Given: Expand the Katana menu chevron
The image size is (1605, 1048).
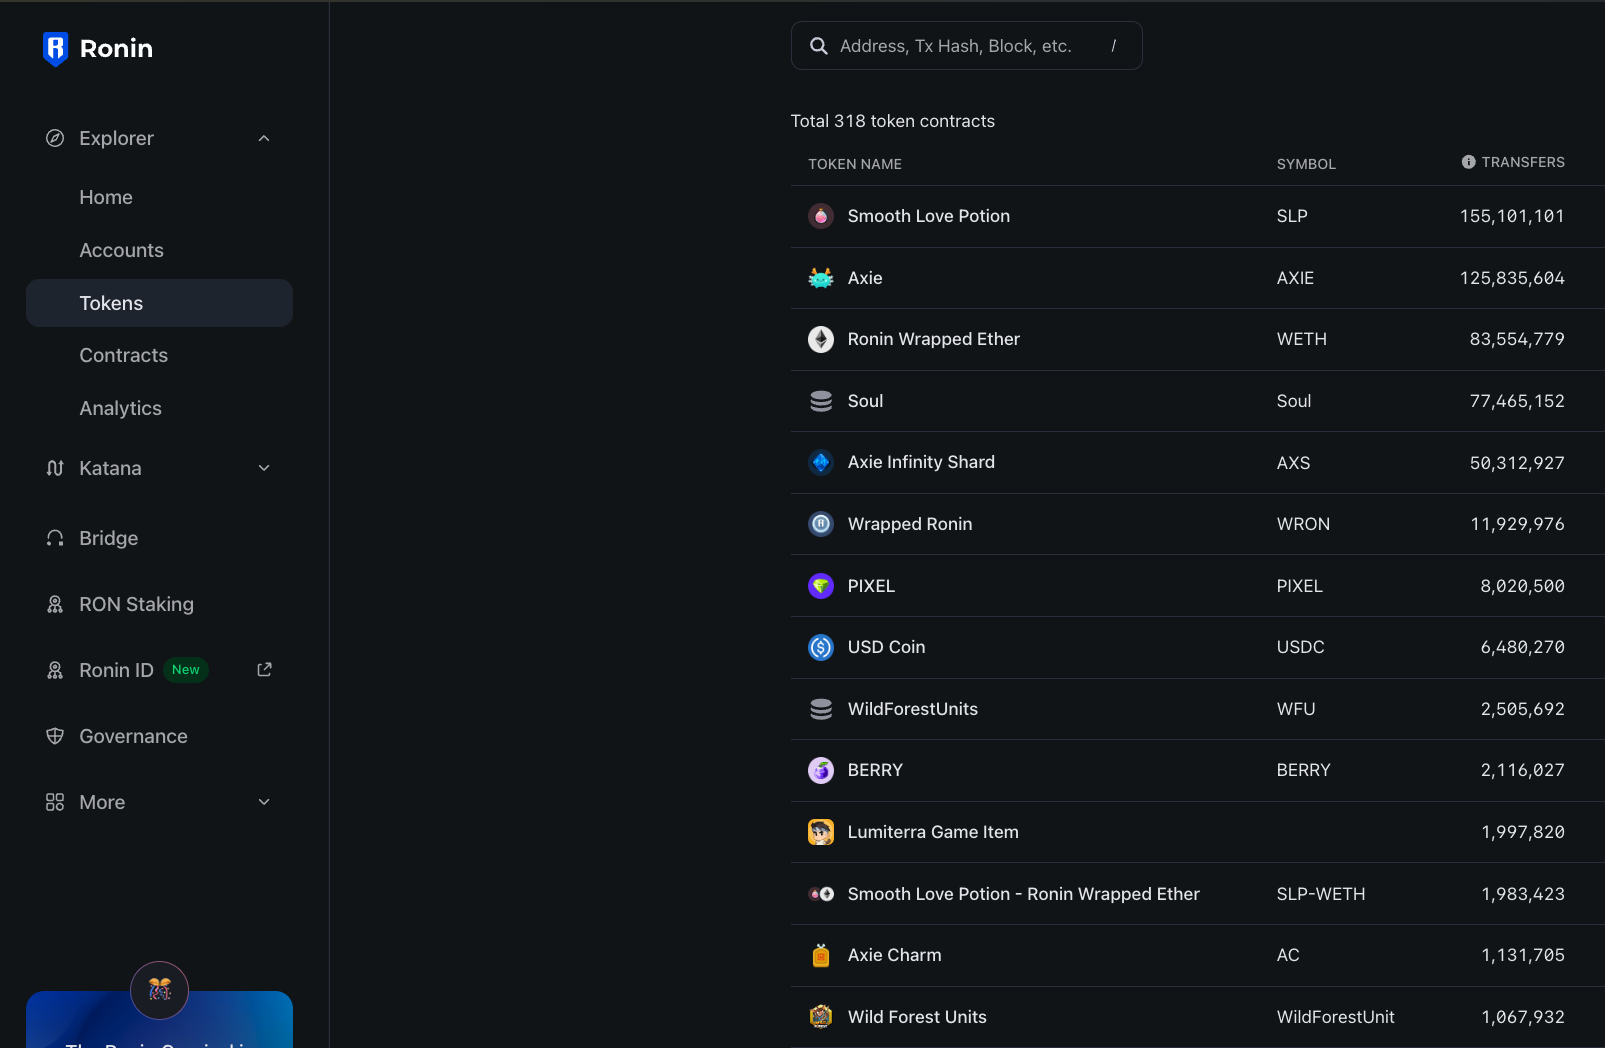Looking at the screenshot, I should click(x=264, y=468).
